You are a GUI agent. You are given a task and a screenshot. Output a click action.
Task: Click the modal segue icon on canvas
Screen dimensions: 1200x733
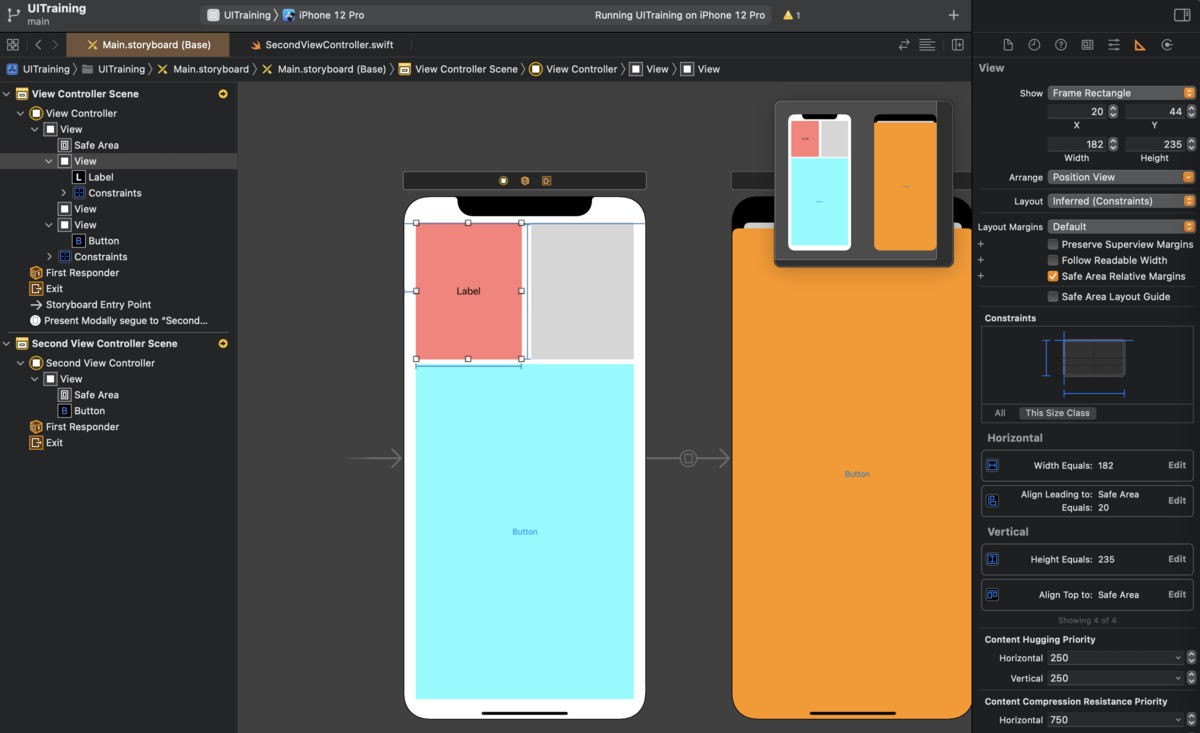(x=688, y=459)
